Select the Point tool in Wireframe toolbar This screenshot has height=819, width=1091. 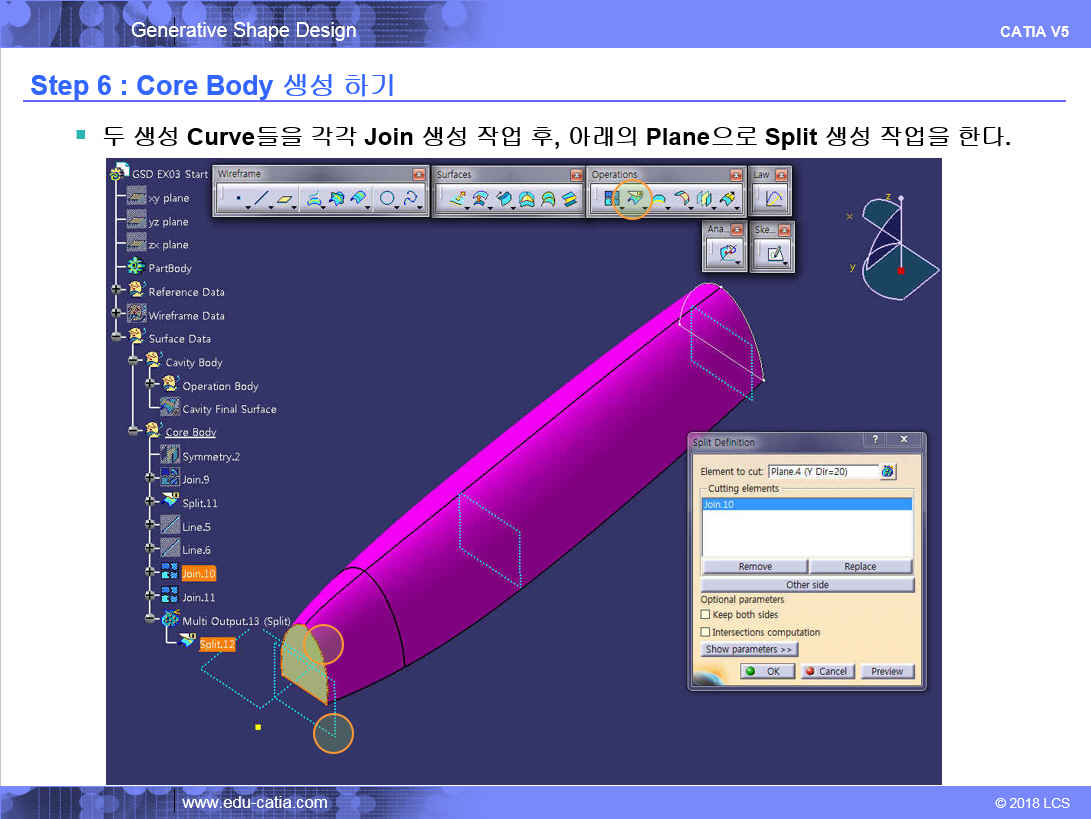pos(237,199)
